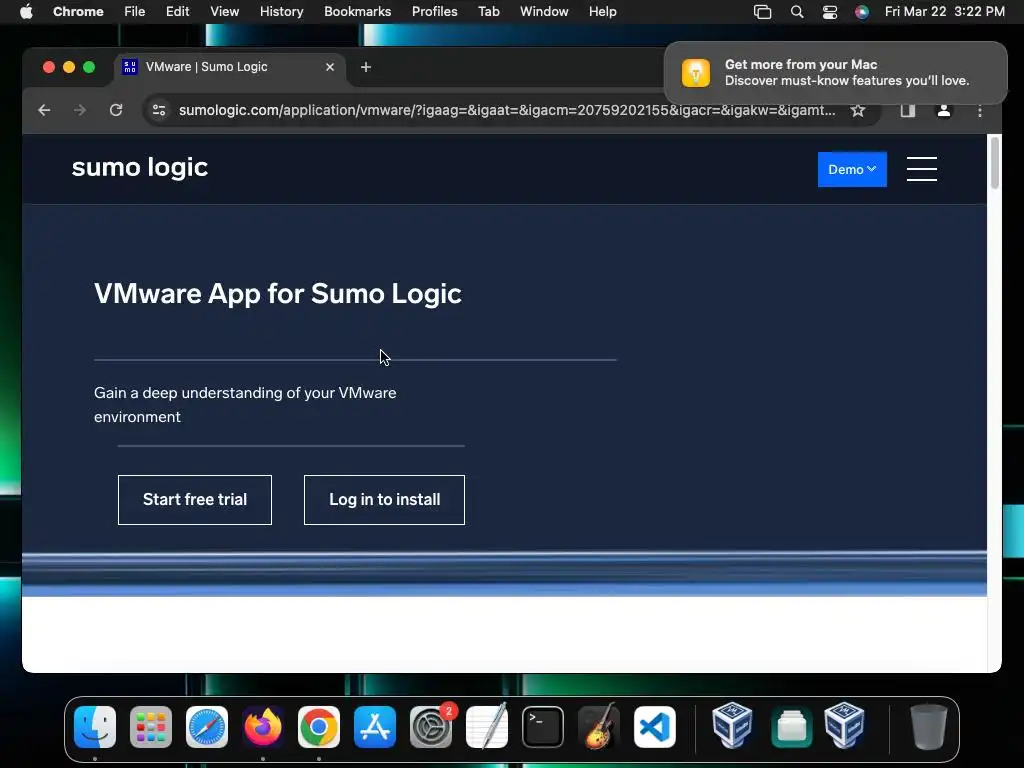
Task: Click Chrome icon in the Dock
Action: click(x=319, y=727)
